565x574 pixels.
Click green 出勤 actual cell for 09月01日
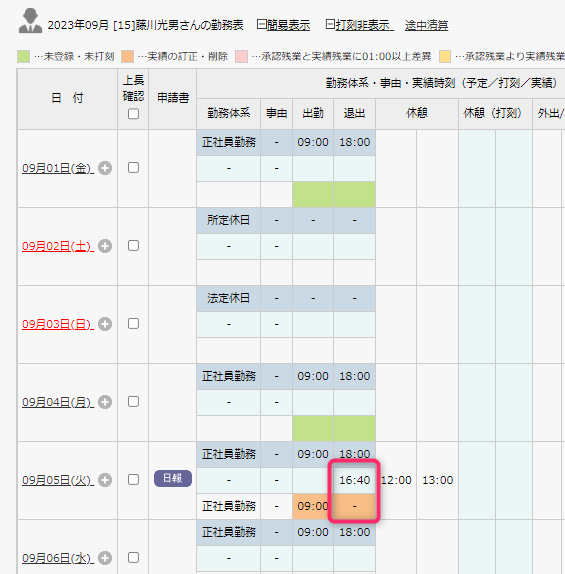click(x=313, y=194)
